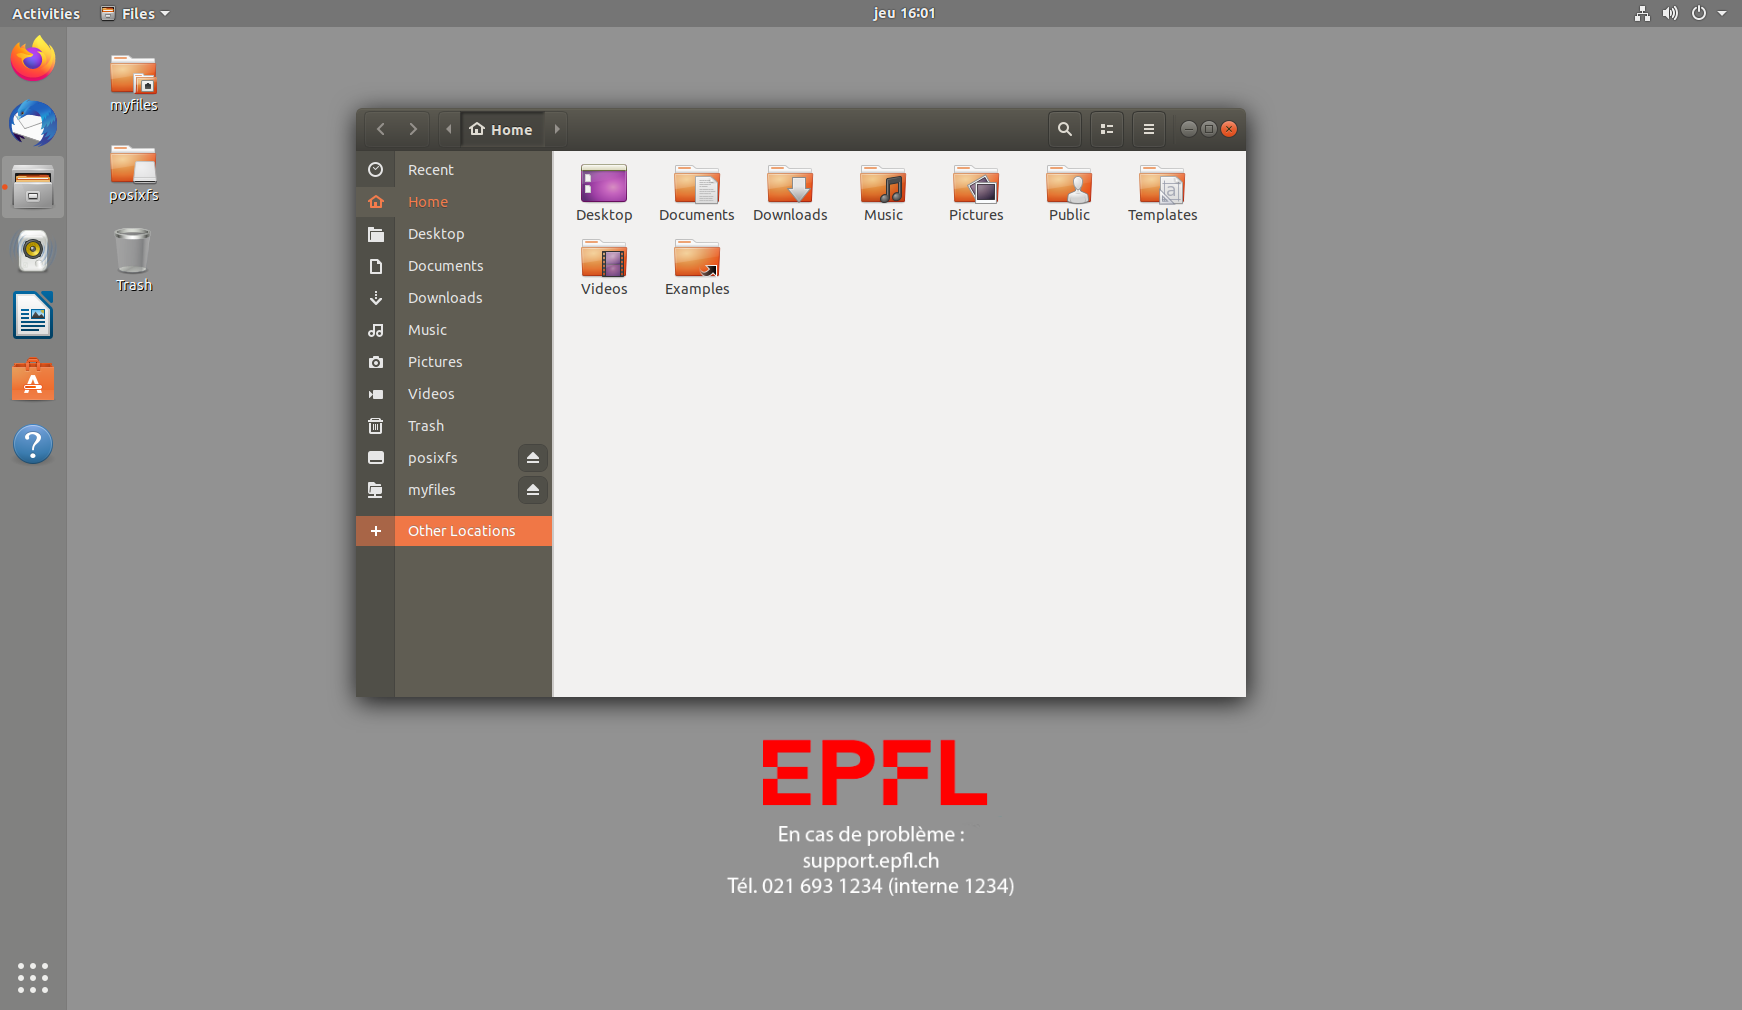
Task: Open the Pictures folder icon in file view
Action: 976,194
